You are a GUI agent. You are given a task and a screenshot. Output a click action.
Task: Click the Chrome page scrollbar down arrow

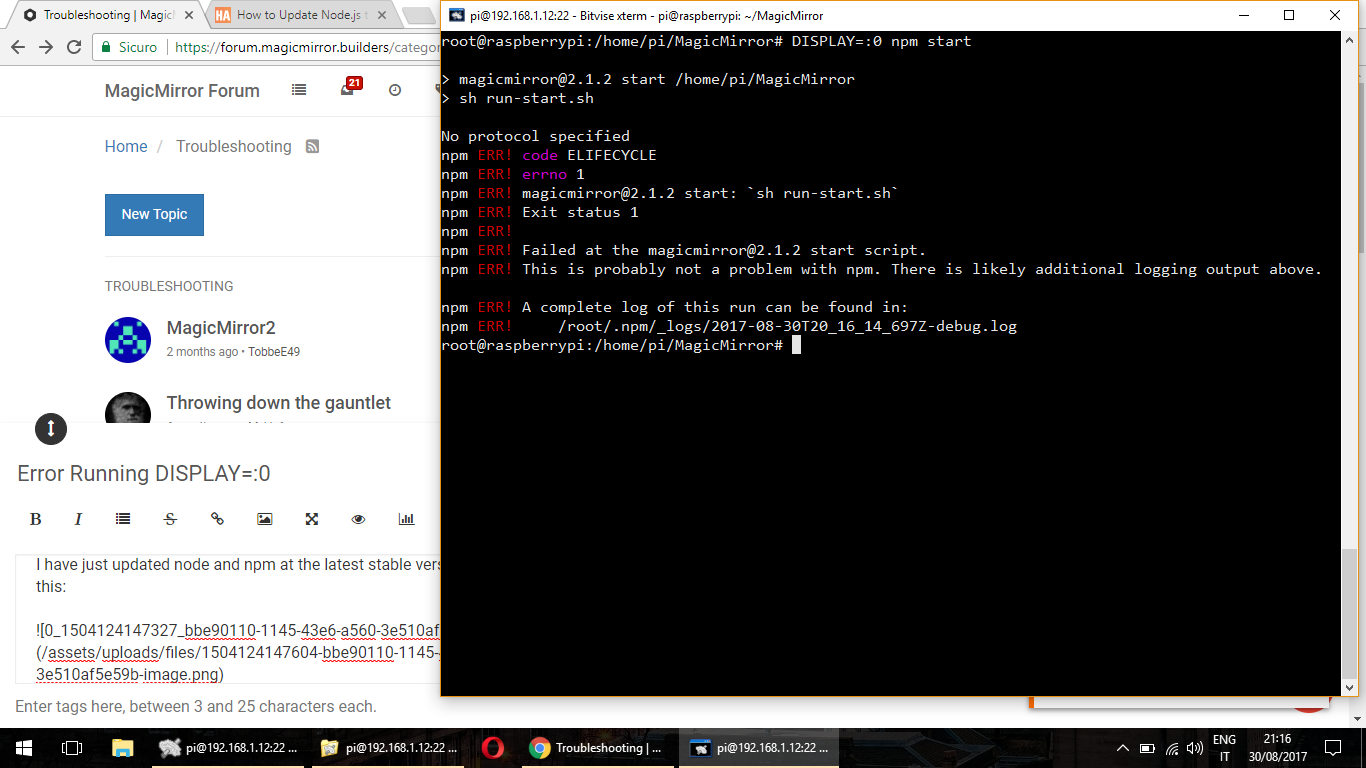click(x=1359, y=718)
